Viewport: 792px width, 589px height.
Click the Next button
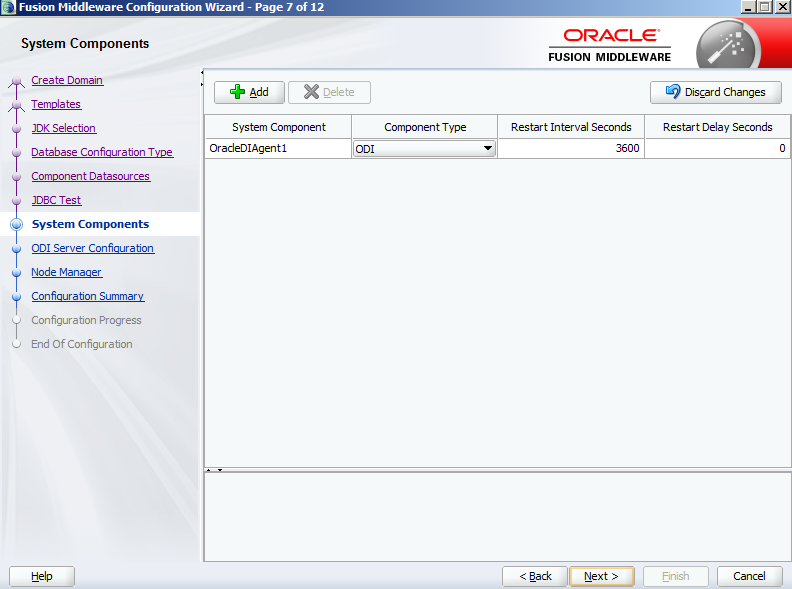tap(601, 576)
